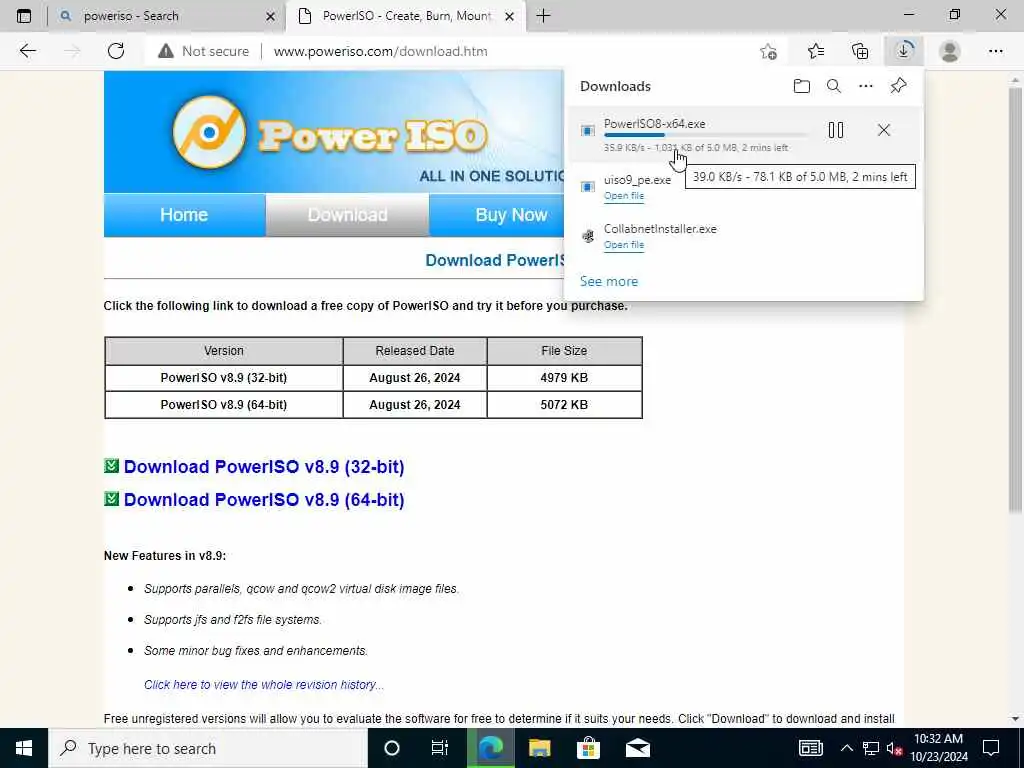Open Task View on taskbar
The image size is (1024, 768).
[x=440, y=748]
